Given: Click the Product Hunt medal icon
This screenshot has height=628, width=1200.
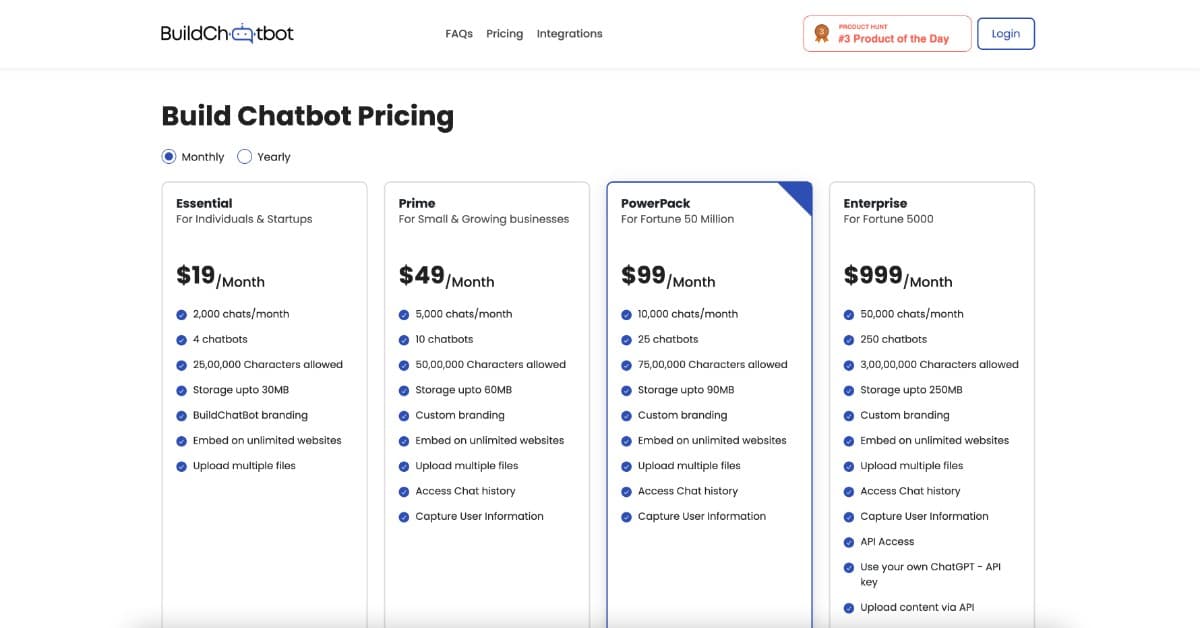Looking at the screenshot, I should coord(822,33).
